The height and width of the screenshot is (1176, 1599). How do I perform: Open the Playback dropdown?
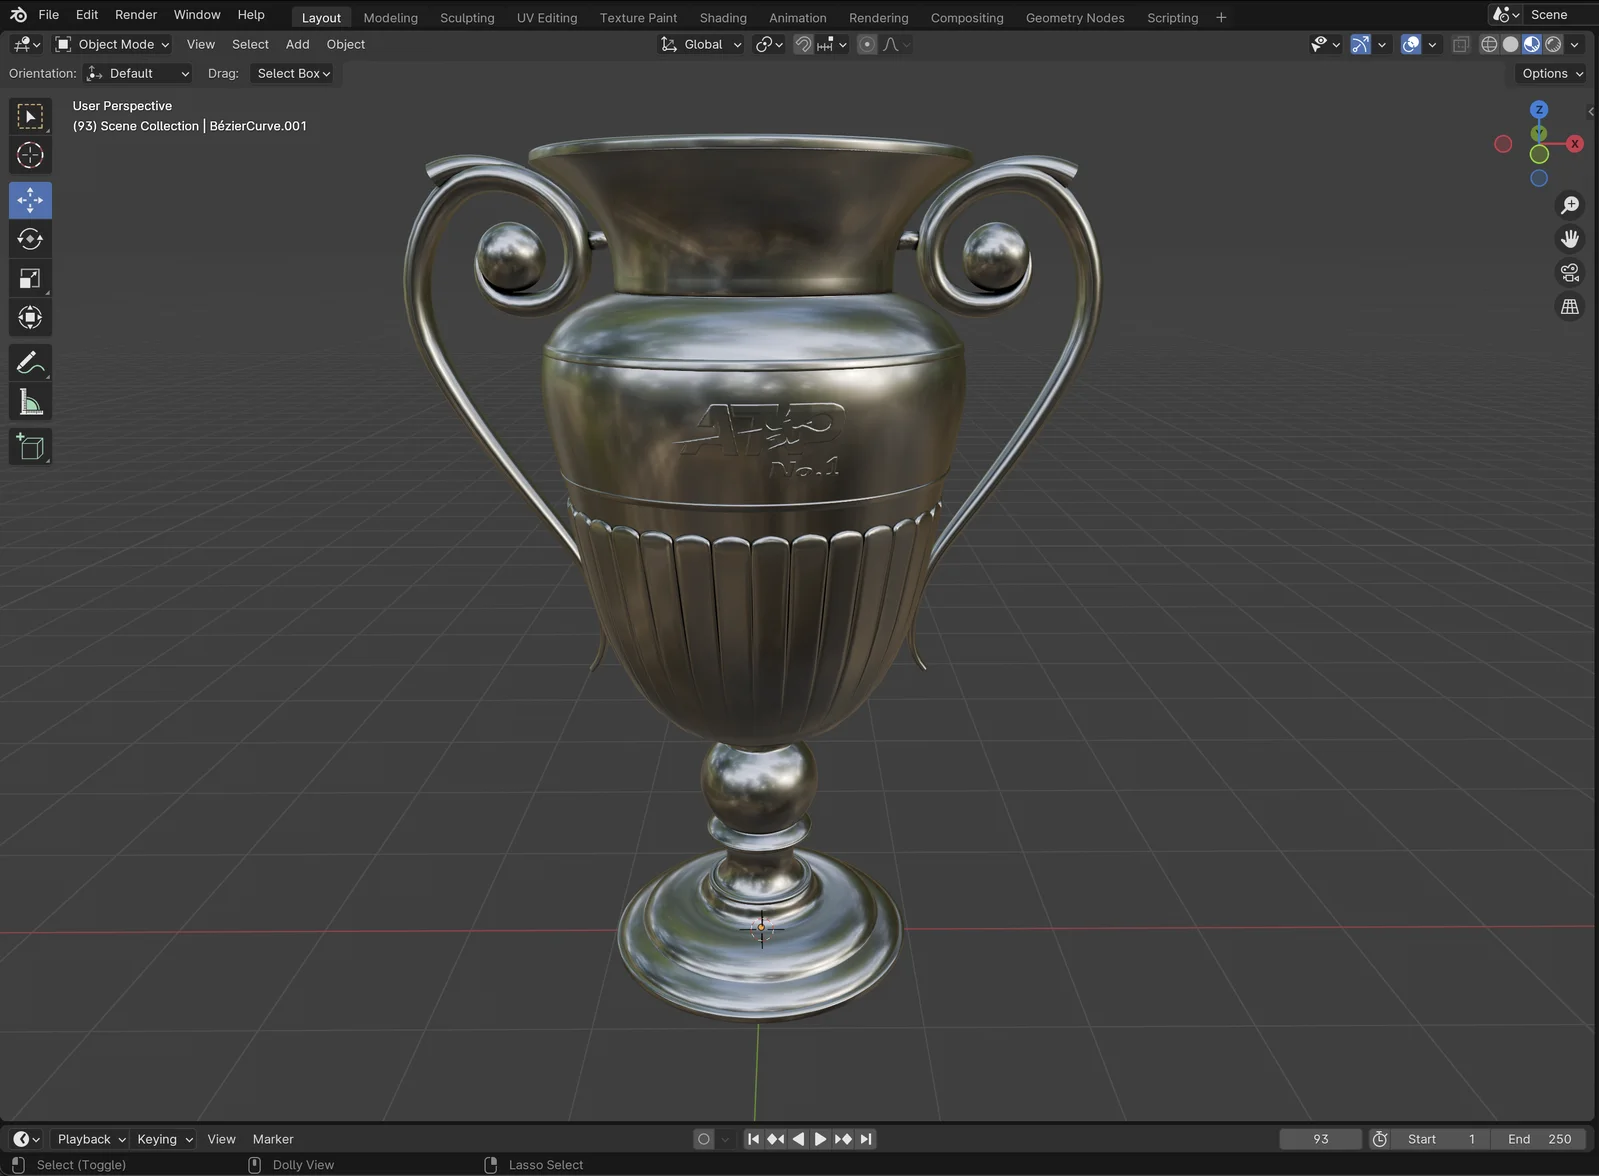(x=90, y=1139)
